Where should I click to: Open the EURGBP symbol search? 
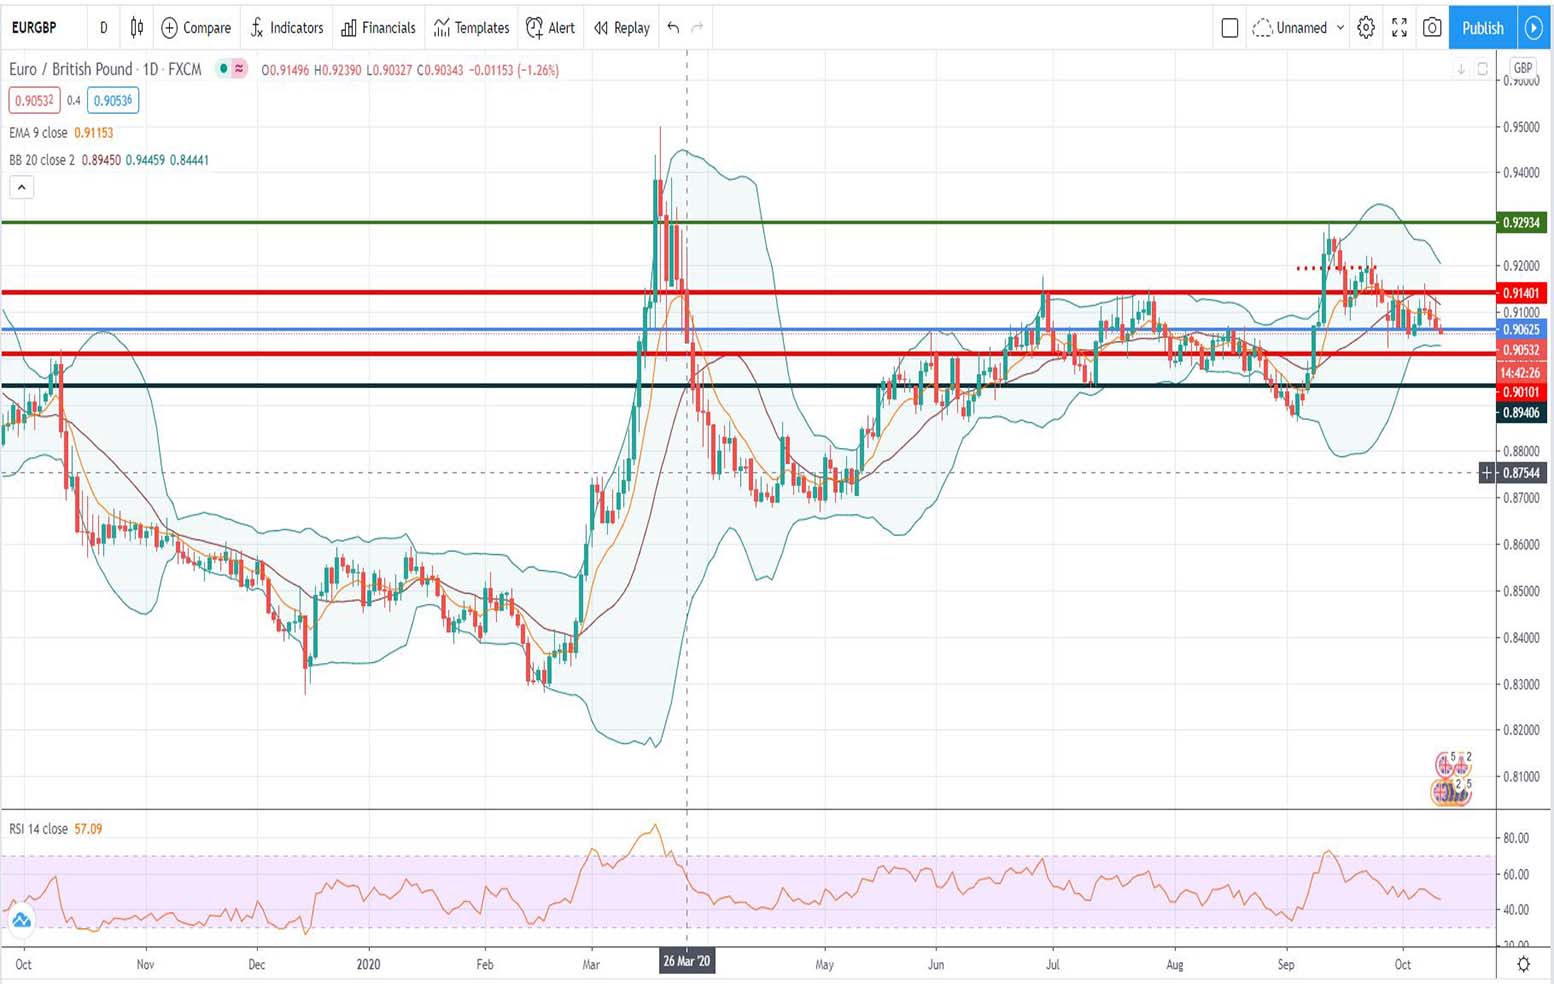[36, 28]
